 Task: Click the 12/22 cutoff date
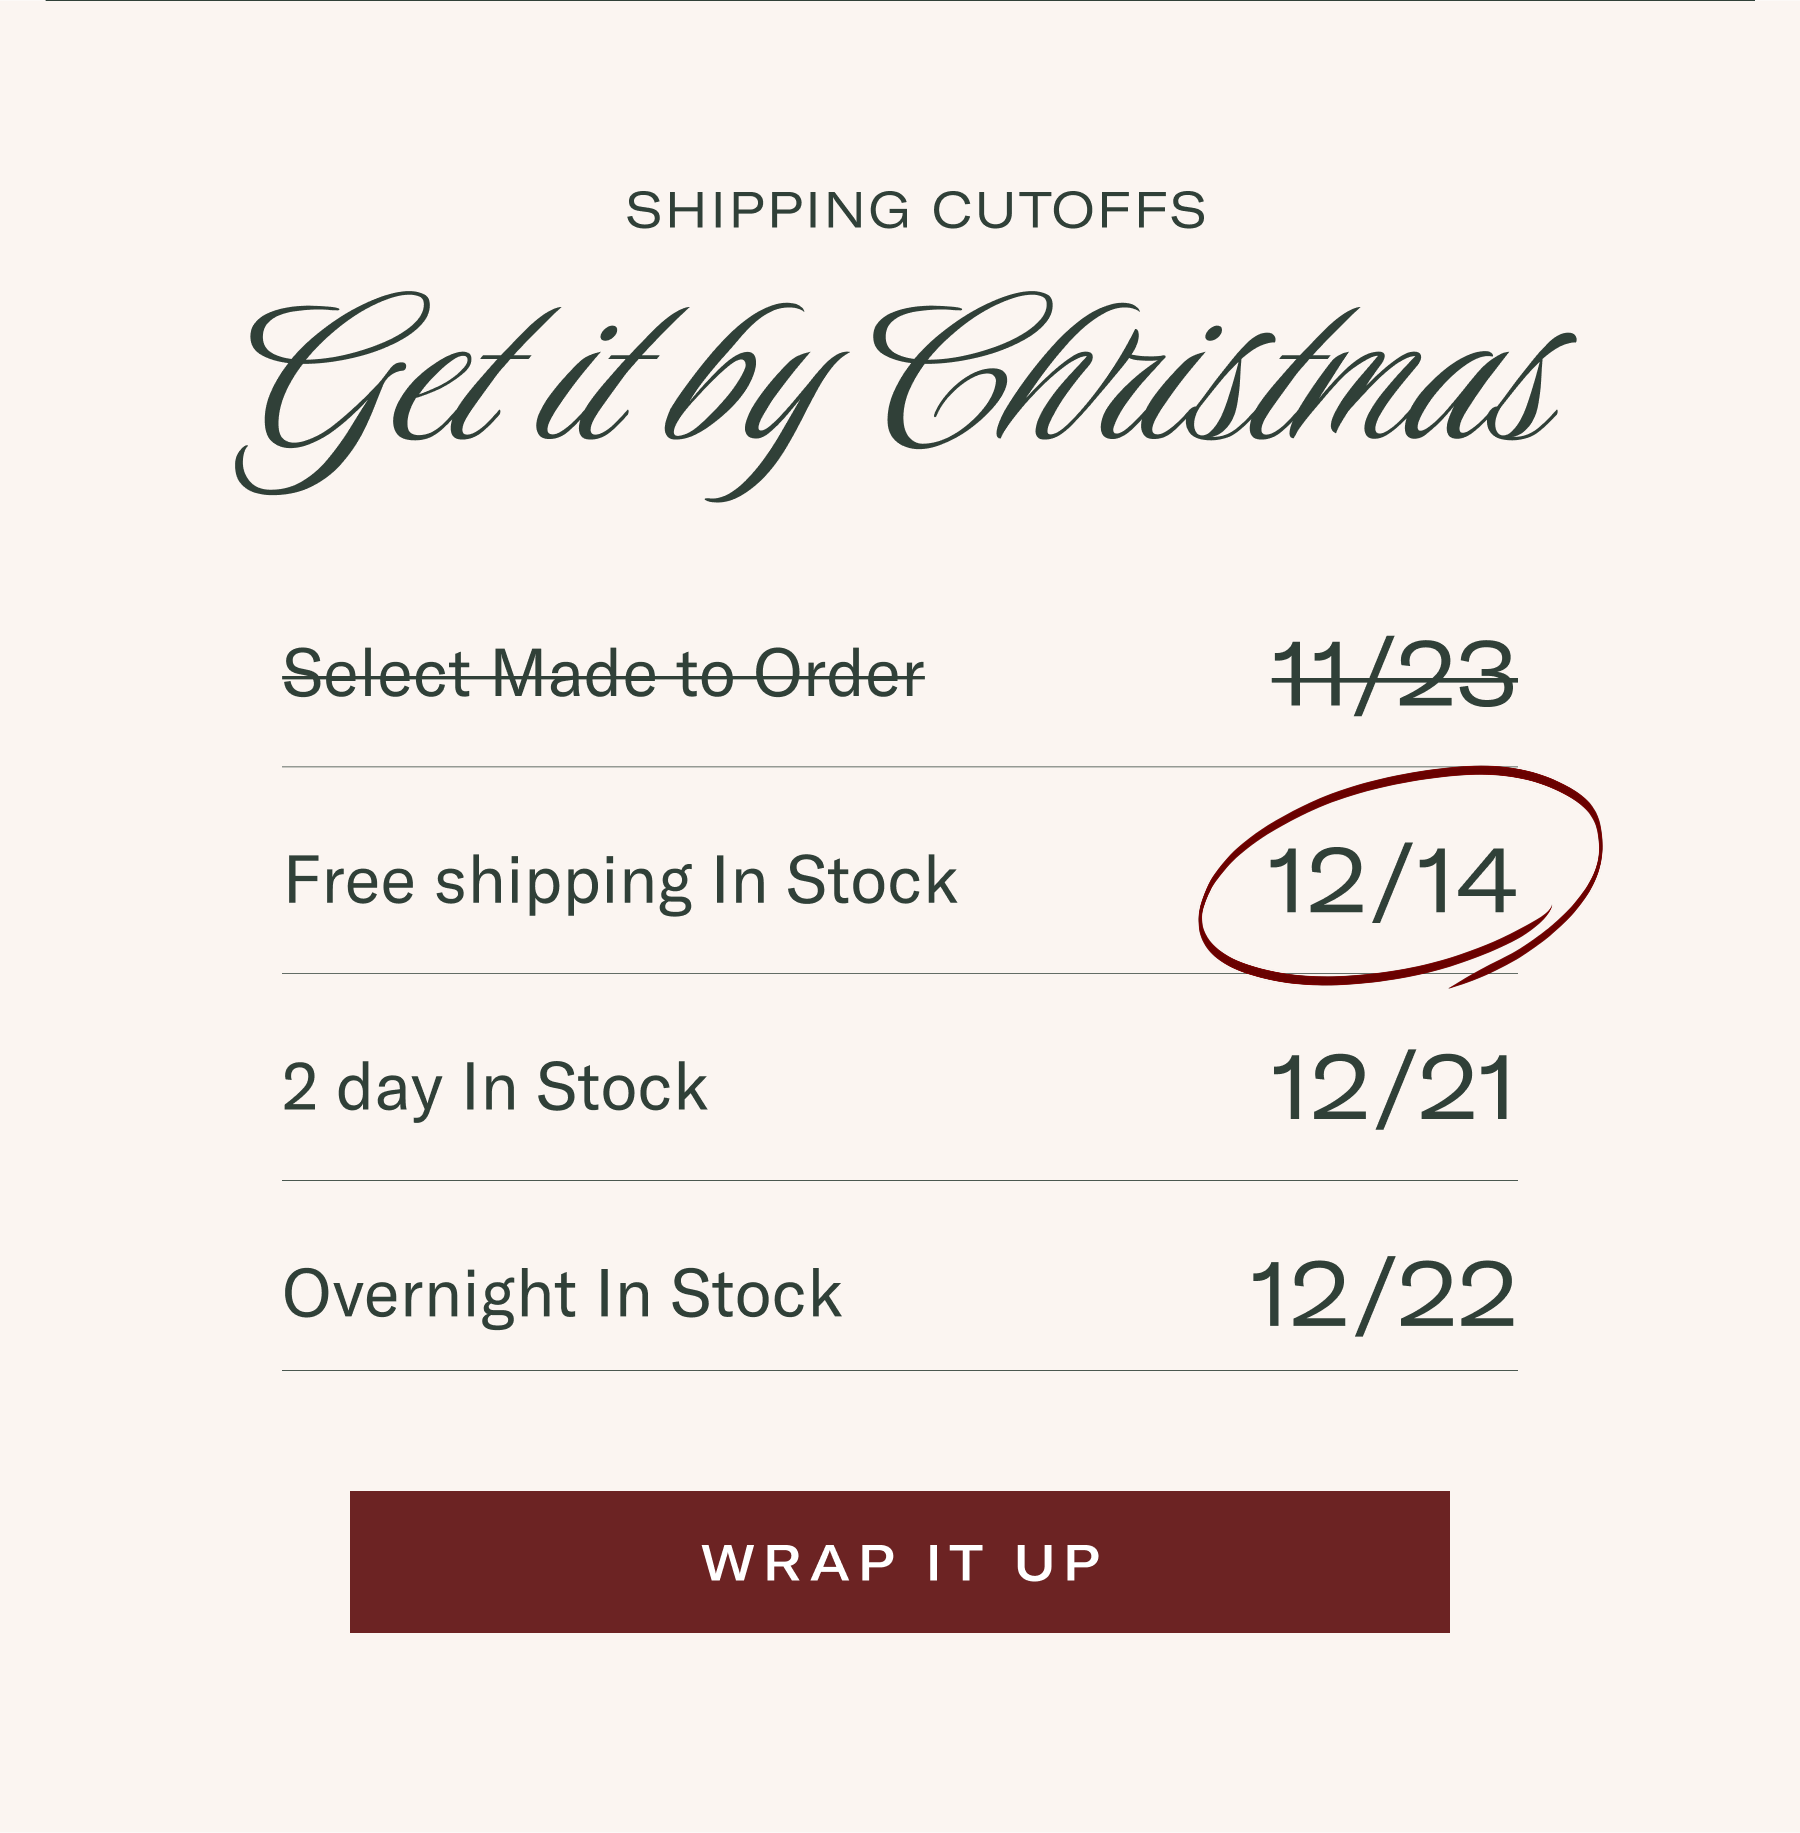(1383, 1295)
